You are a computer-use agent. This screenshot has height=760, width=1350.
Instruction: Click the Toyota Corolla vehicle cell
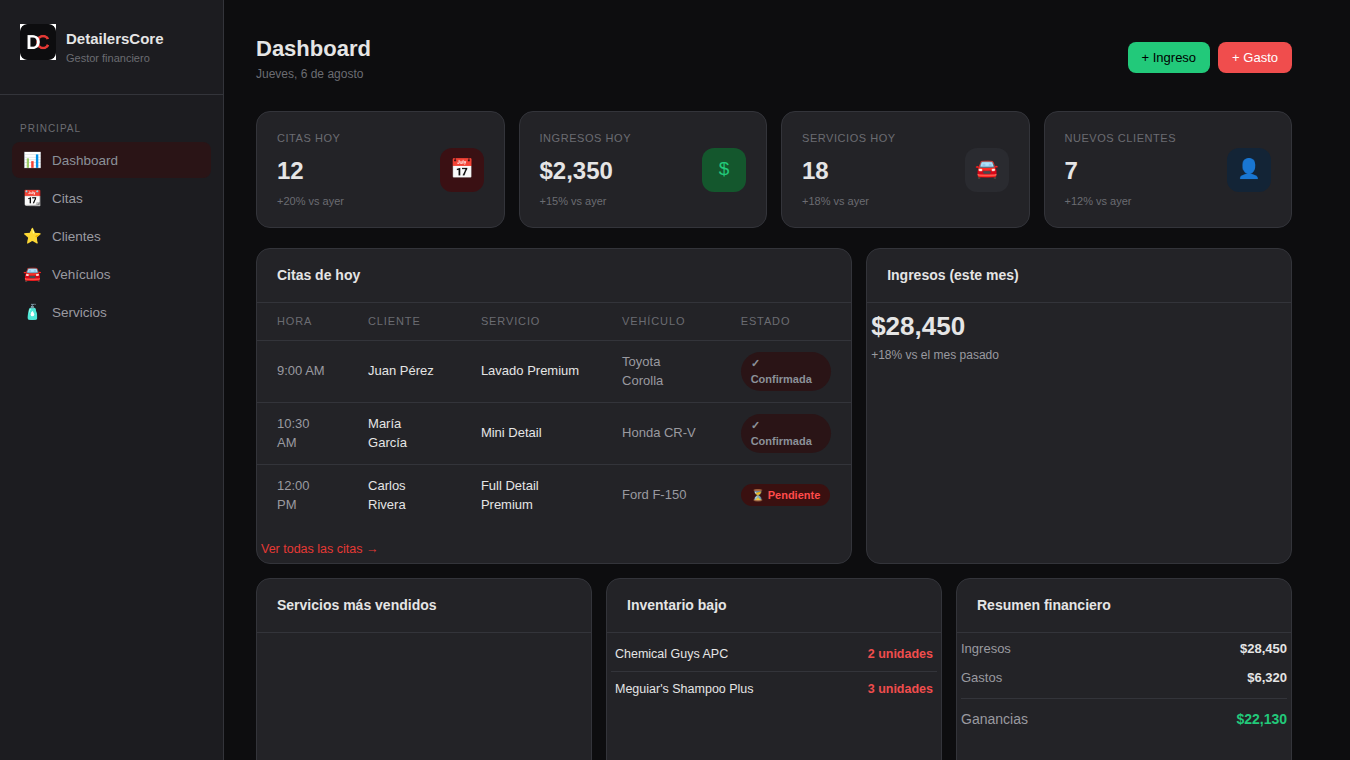(643, 371)
